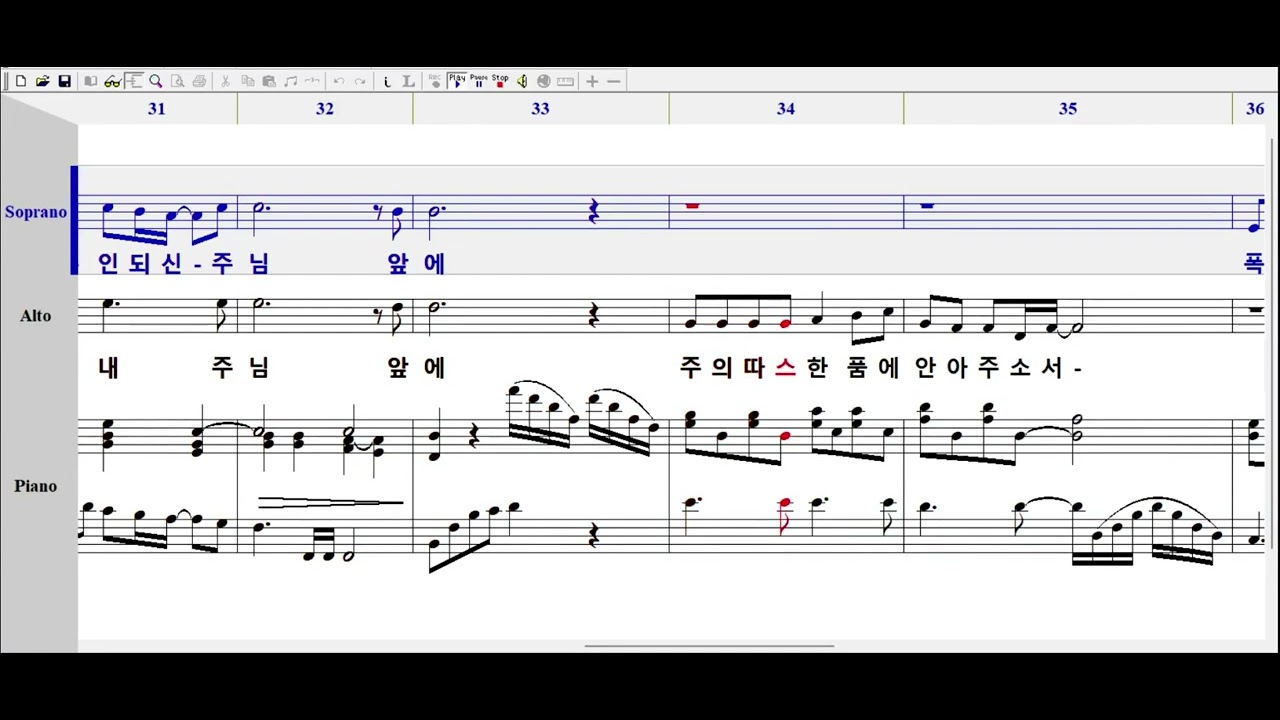Select the magnifying glass zoom tool

tap(156, 81)
